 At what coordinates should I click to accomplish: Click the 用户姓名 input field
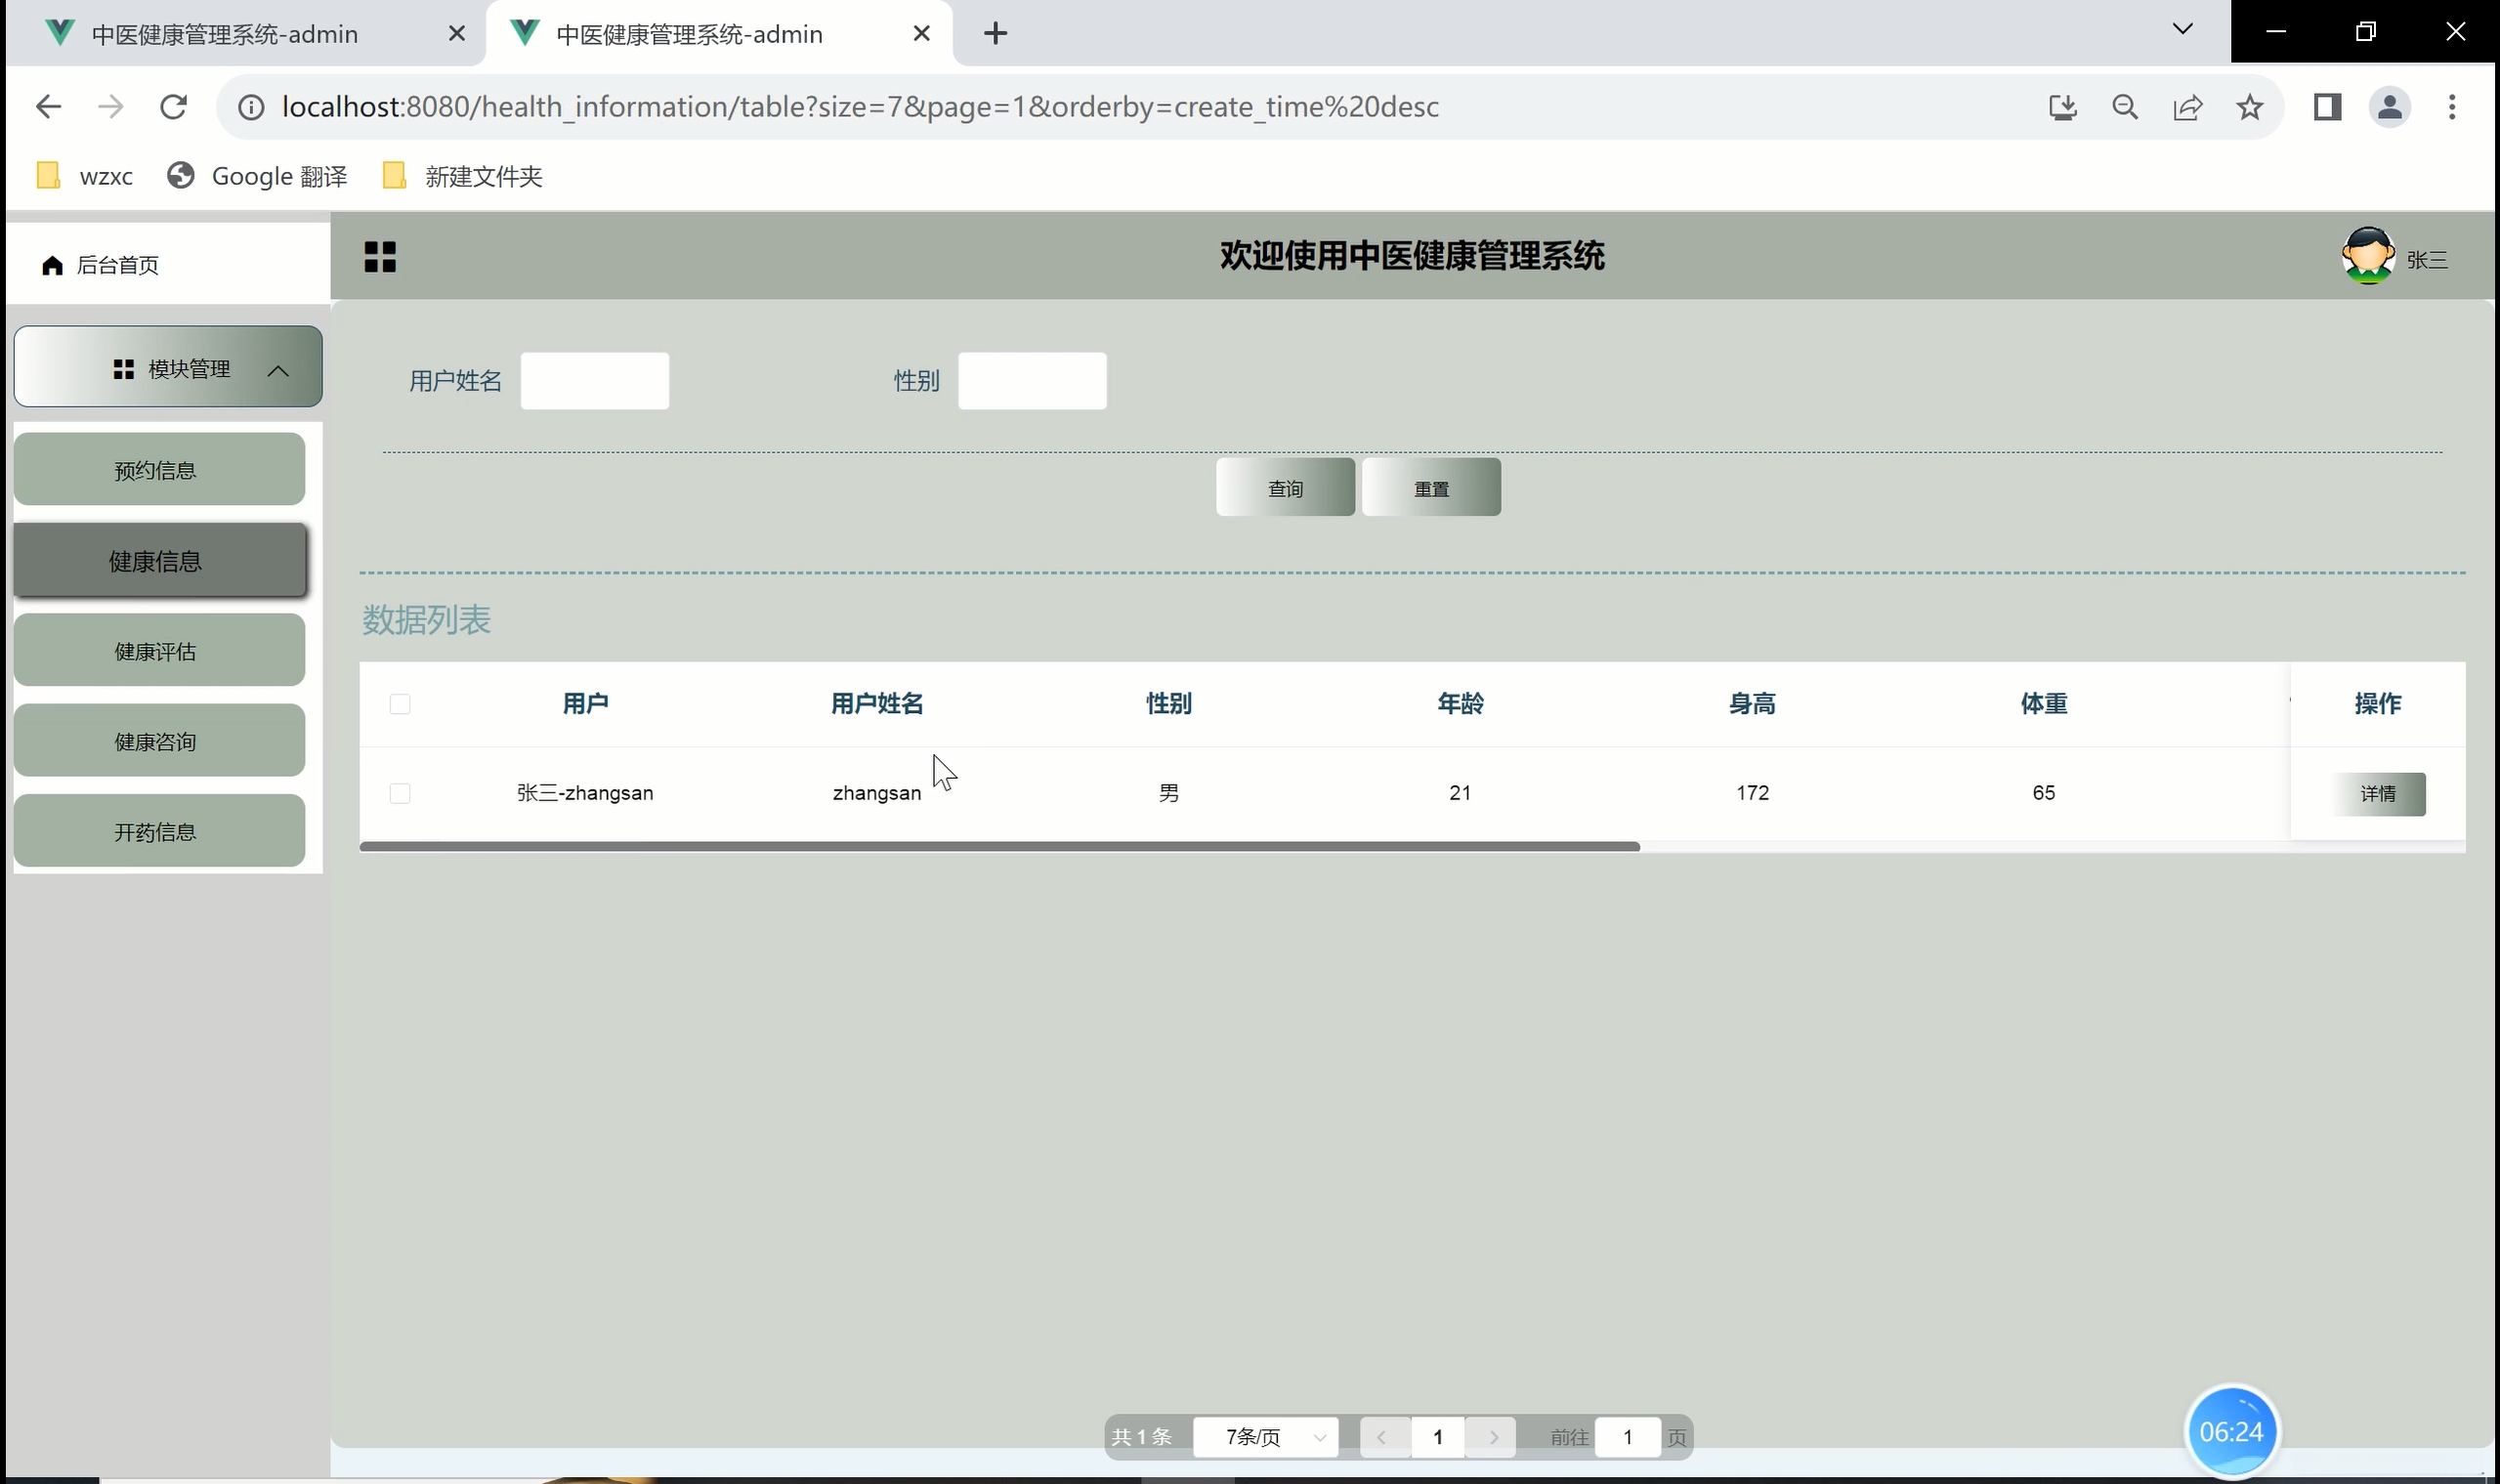pos(594,381)
